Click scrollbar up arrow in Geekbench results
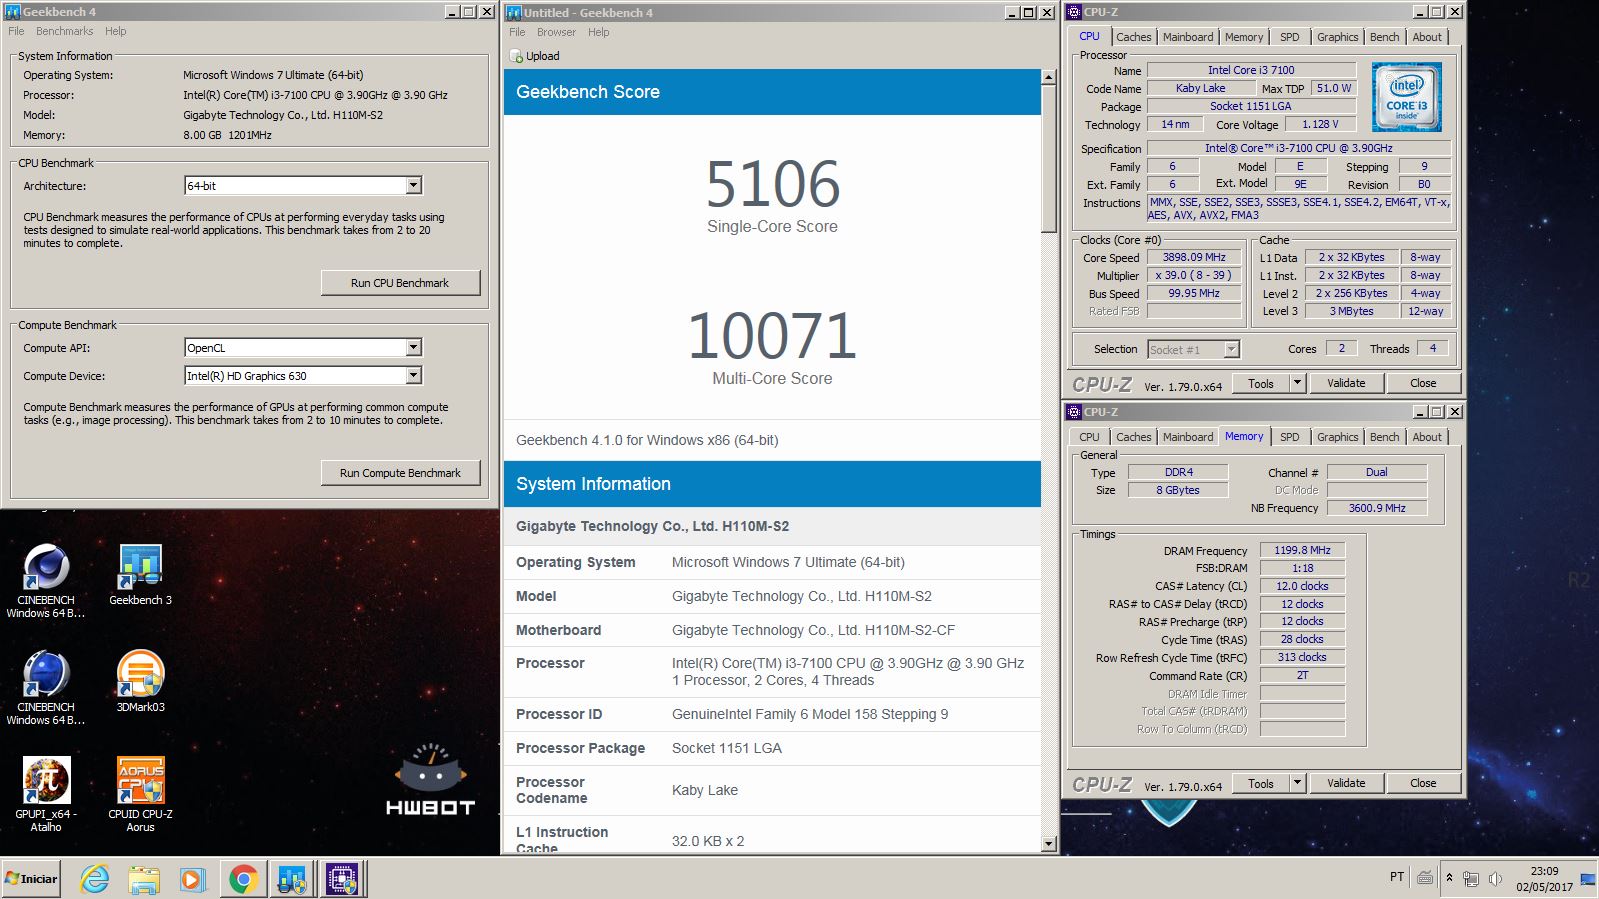Viewport: 1599px width, 899px height. click(1048, 77)
